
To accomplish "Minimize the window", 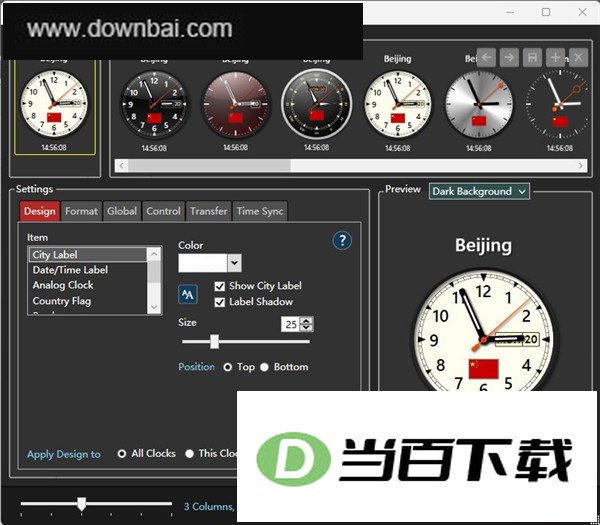I will tap(510, 12).
